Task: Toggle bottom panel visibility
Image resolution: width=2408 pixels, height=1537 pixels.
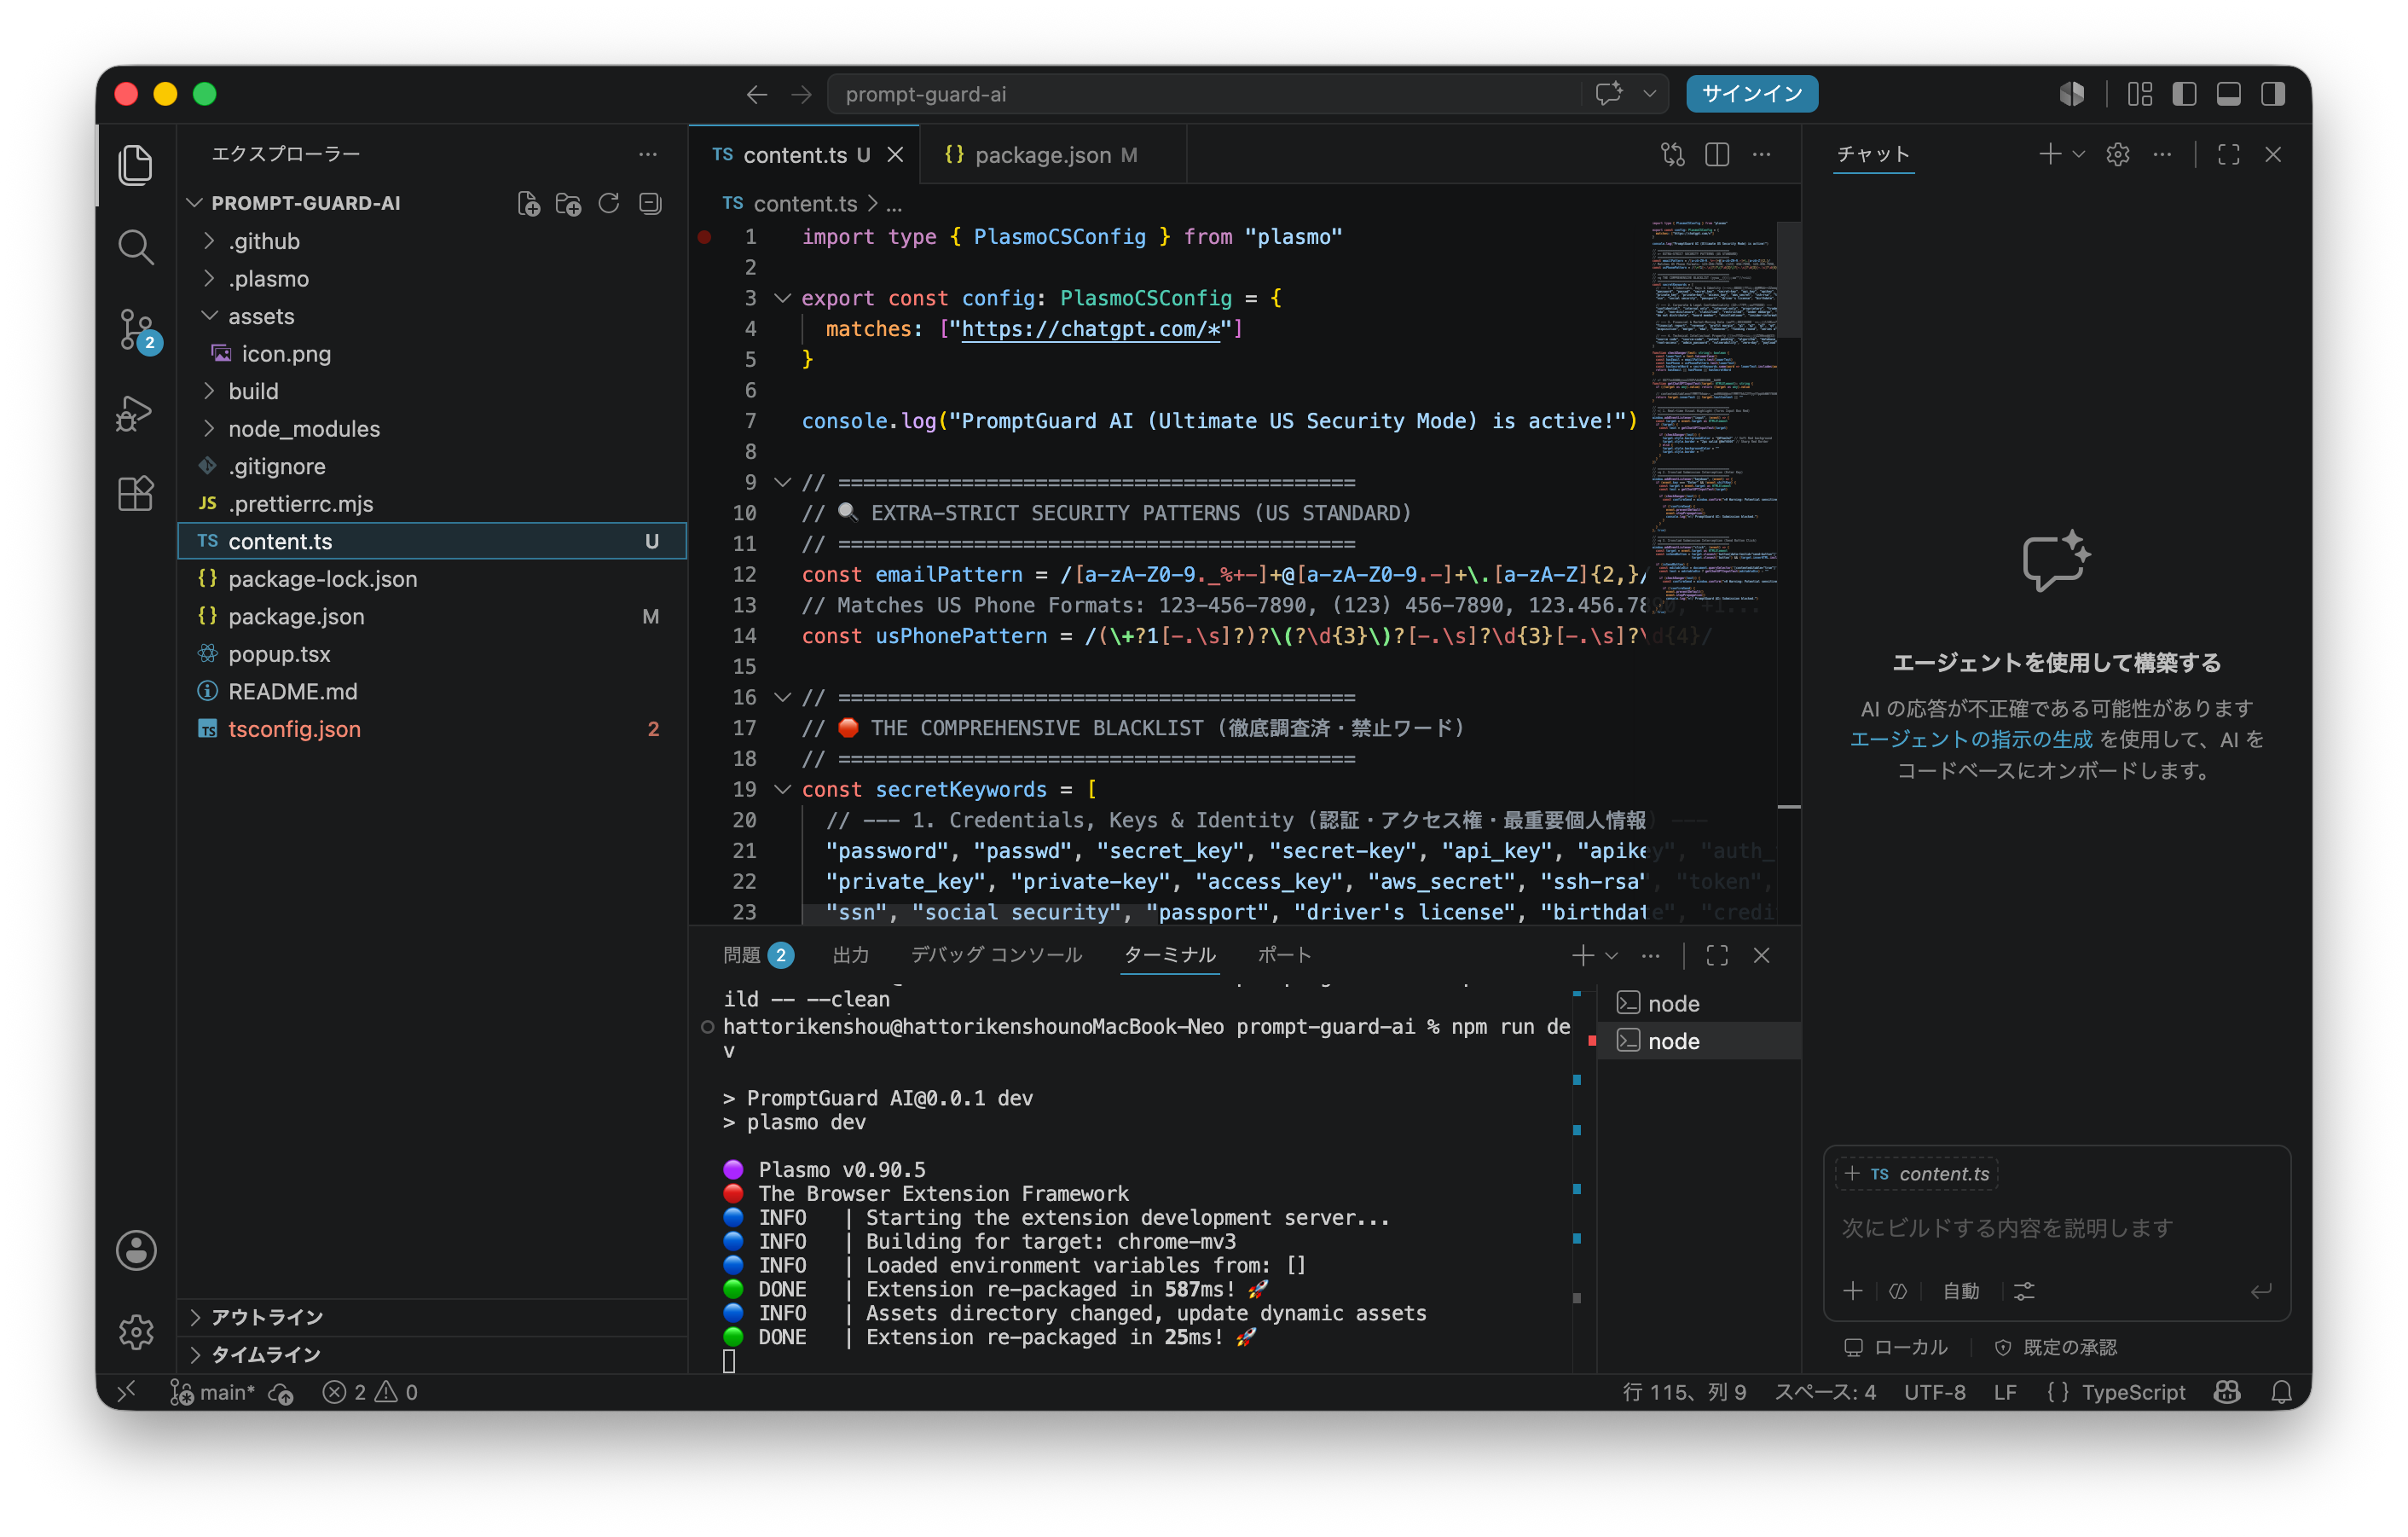Action: coord(2229,94)
